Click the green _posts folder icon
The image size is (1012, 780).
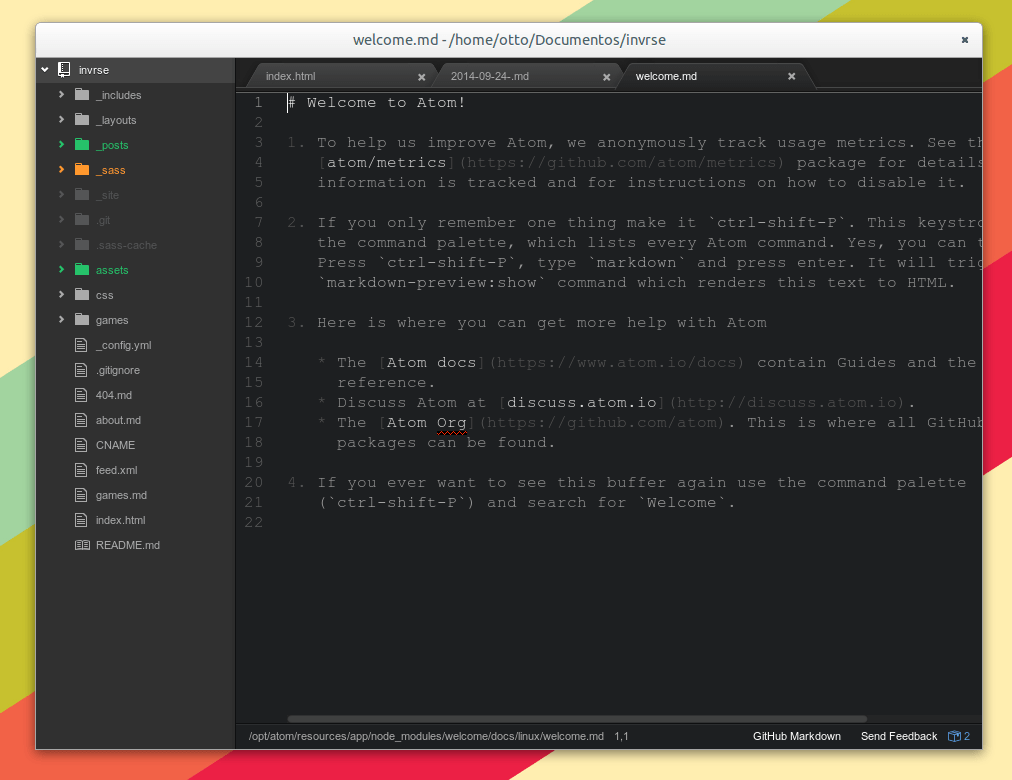(x=82, y=145)
